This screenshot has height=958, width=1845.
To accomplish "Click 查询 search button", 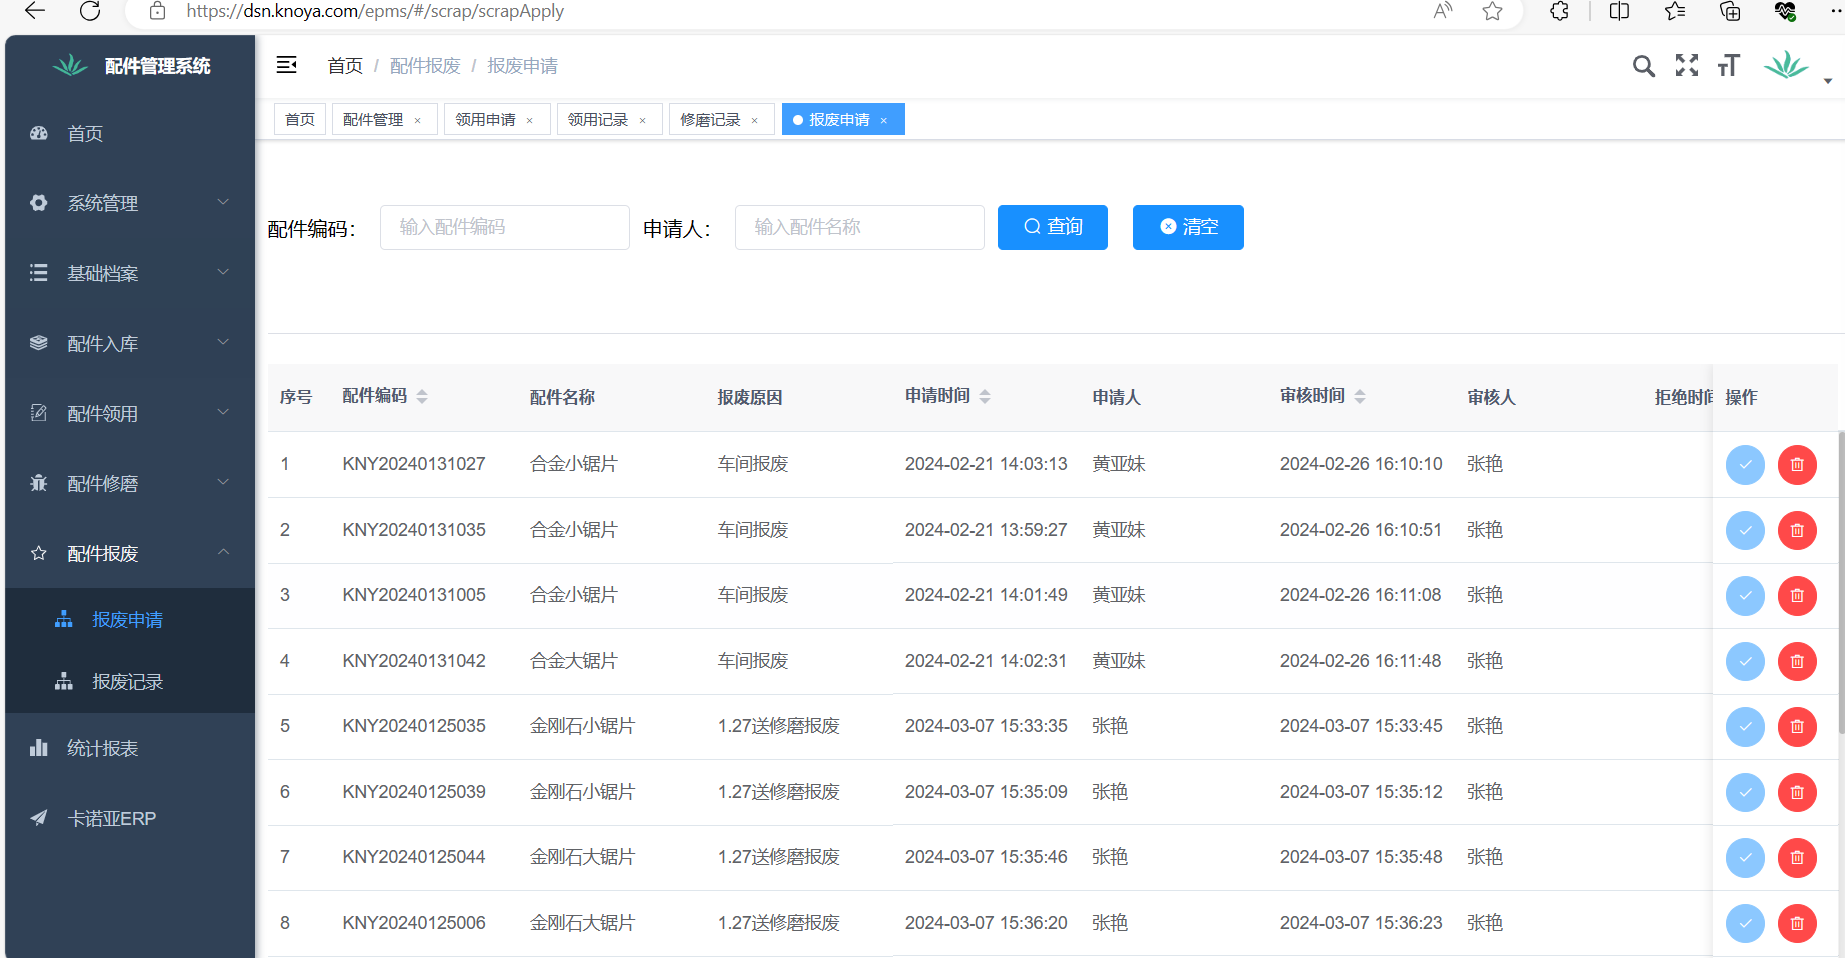I will pos(1053,227).
